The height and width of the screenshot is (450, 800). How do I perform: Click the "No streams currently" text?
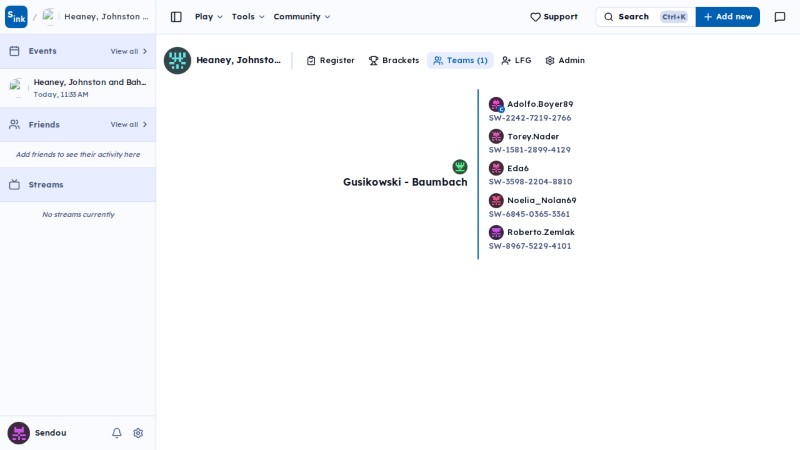78,215
